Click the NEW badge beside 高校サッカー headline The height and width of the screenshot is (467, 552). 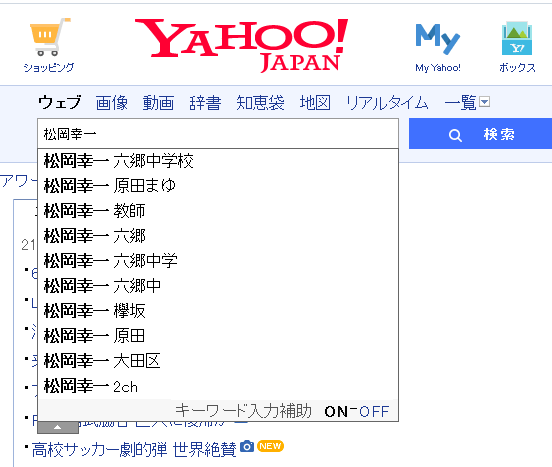click(x=270, y=446)
